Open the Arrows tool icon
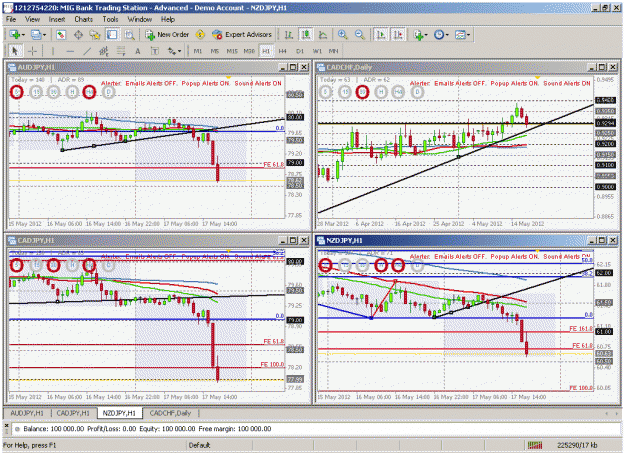Screen dimensions: 625x453 [171, 51]
